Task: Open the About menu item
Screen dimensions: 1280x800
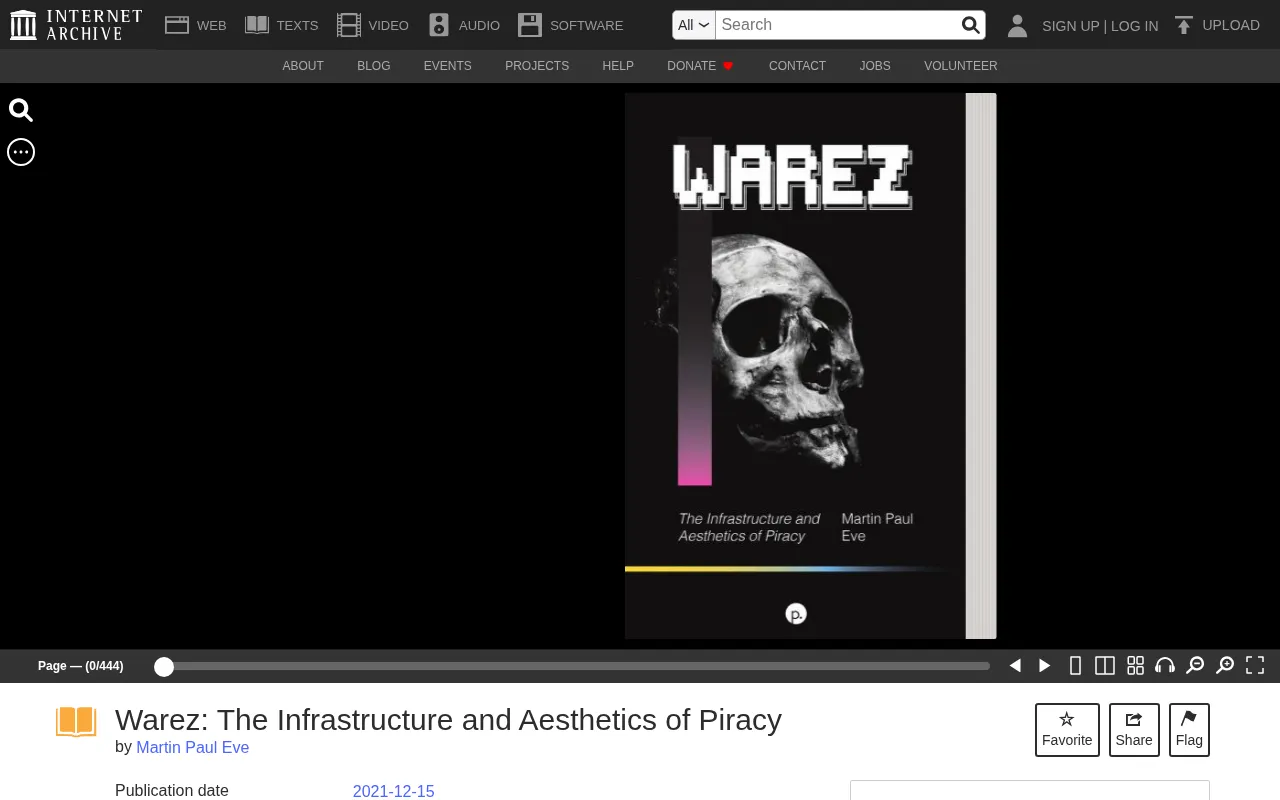Action: pyautogui.click(x=303, y=66)
